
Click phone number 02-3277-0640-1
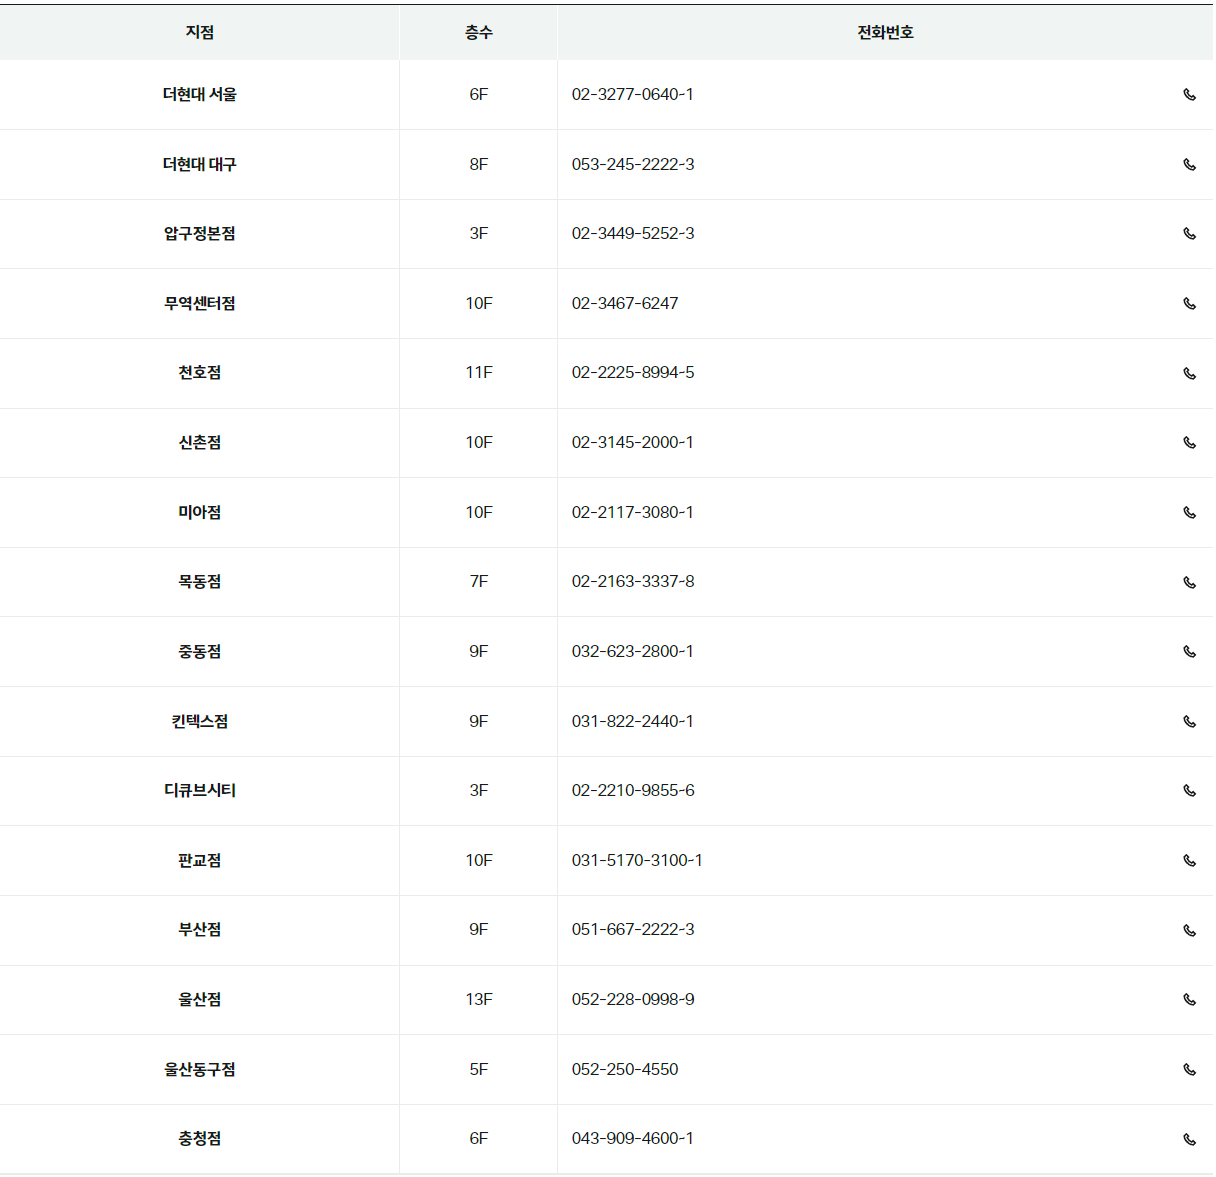633,94
